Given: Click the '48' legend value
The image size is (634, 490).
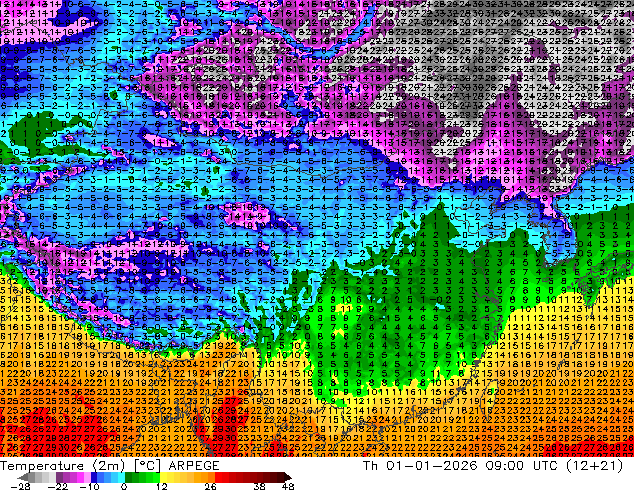Looking at the screenshot, I should 288,486.
